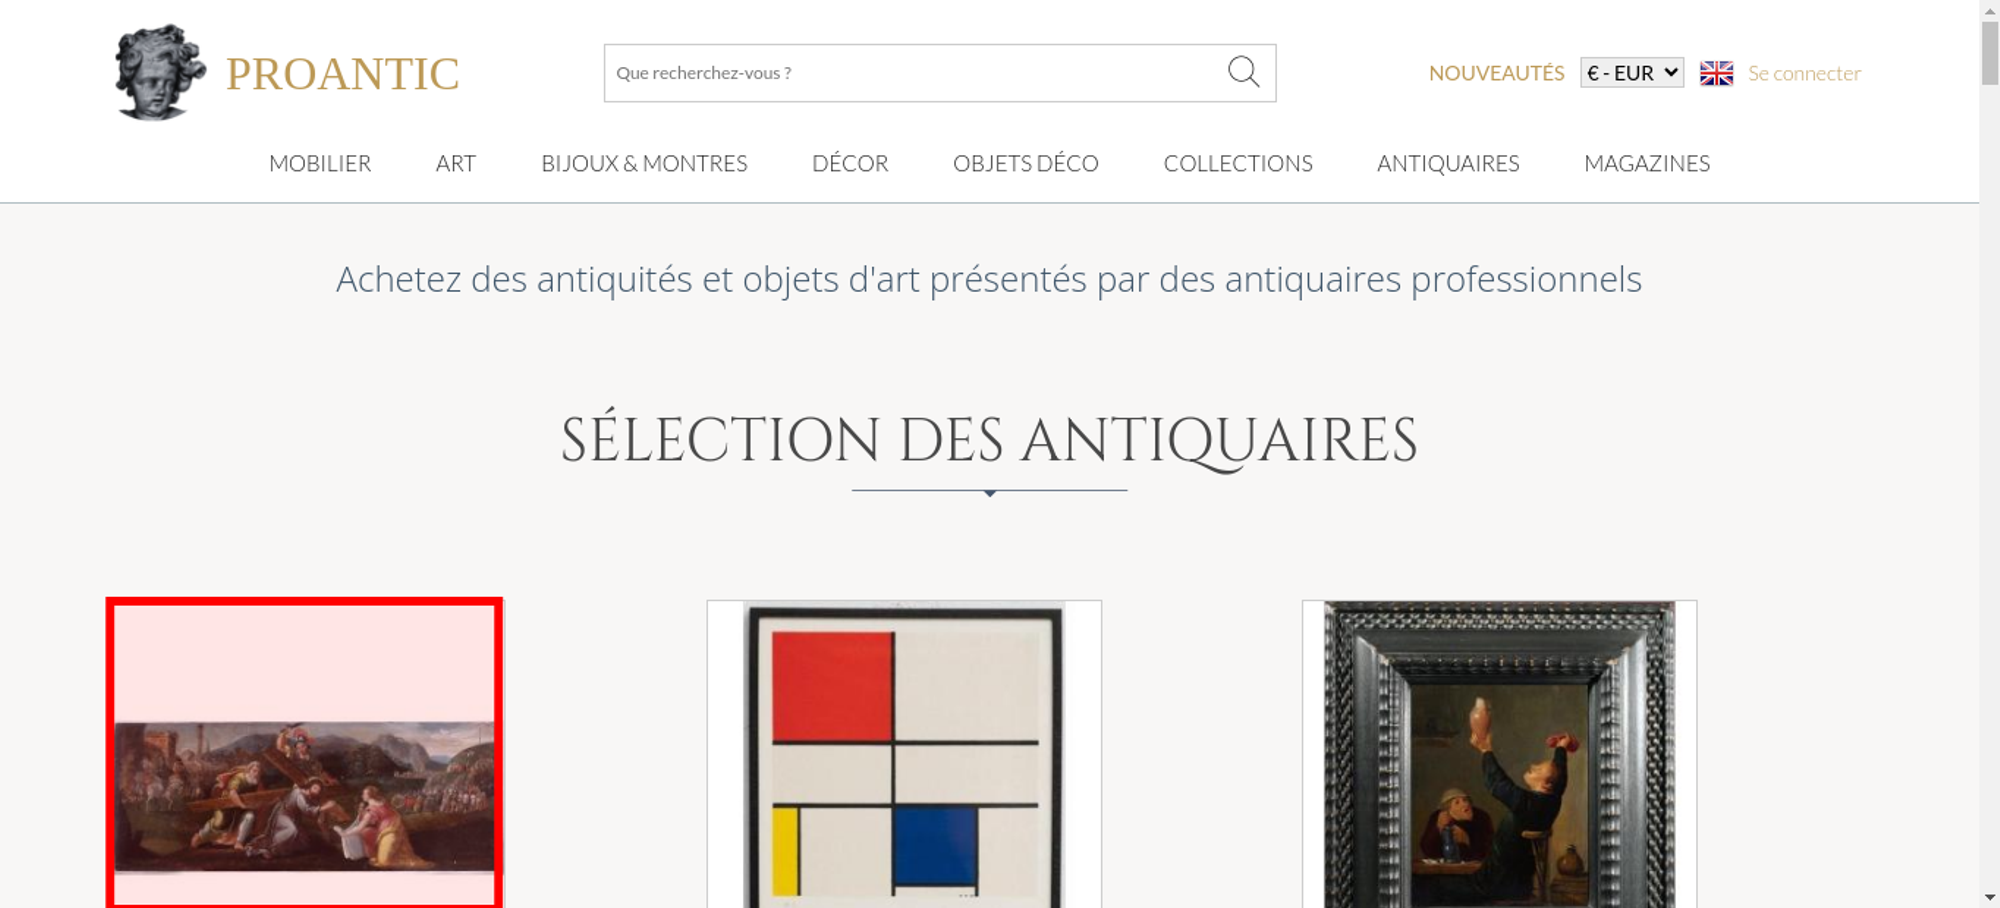Click the magnifying glass search icon
Screen dimensions: 2000x908
(x=1243, y=72)
